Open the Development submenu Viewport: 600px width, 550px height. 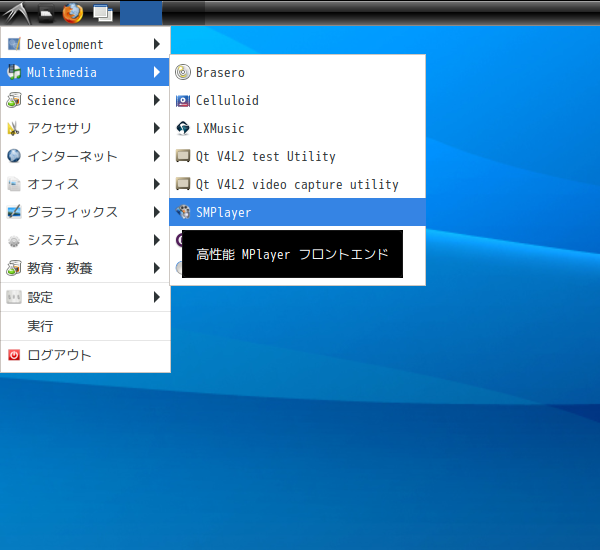85,44
